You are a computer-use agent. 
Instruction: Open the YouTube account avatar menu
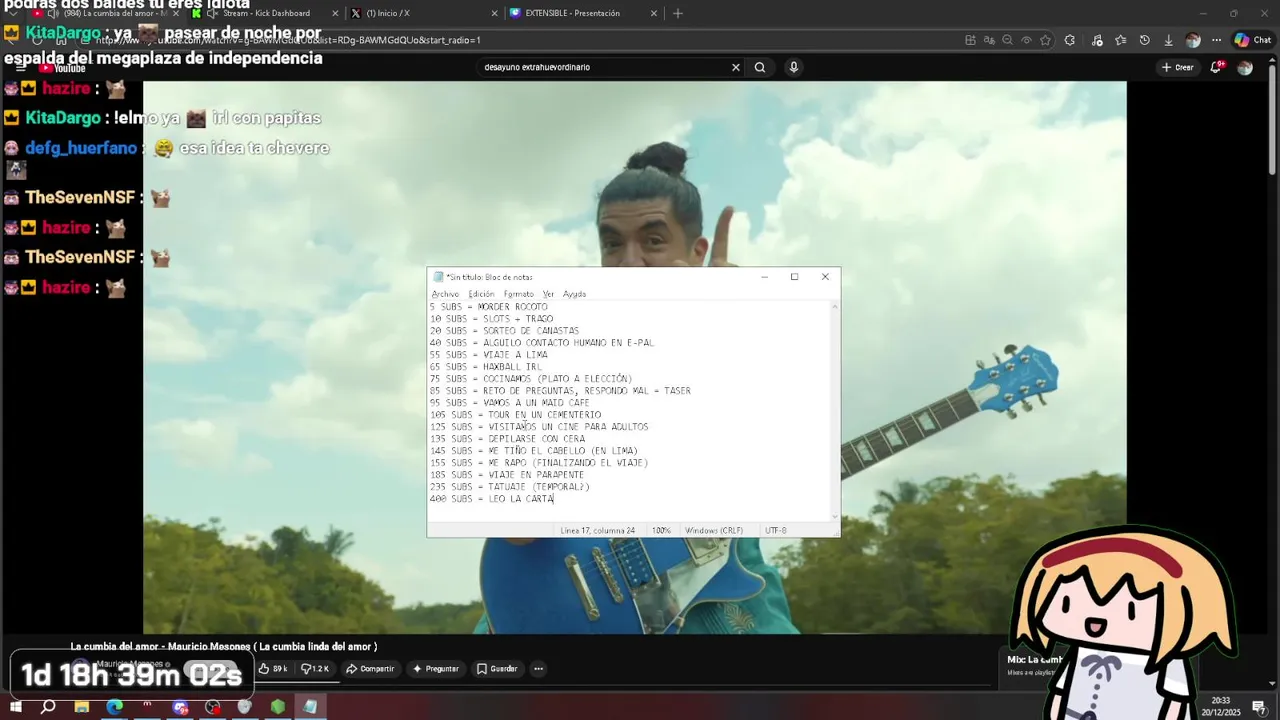click(1245, 67)
